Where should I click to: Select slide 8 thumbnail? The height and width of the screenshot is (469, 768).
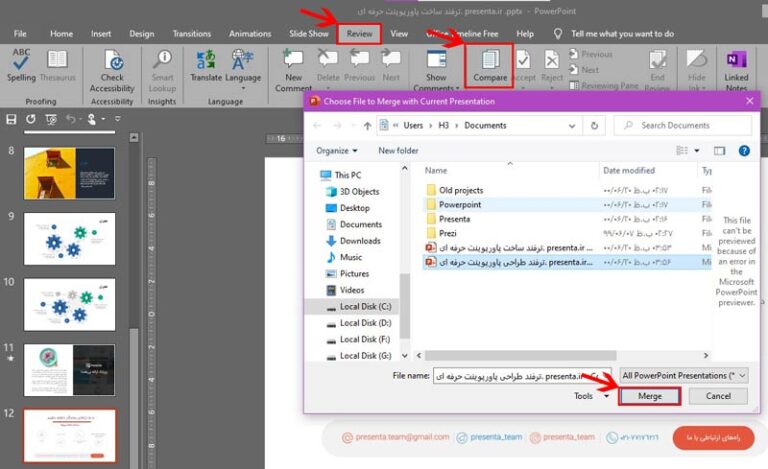coord(69,173)
